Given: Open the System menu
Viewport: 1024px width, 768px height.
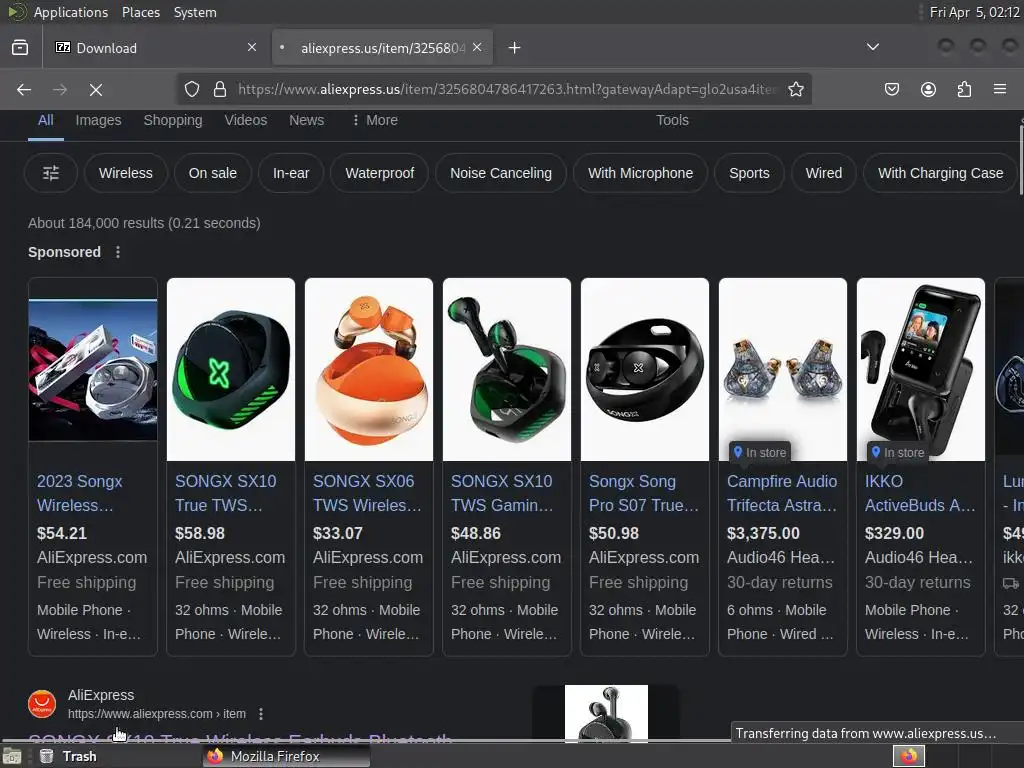Looking at the screenshot, I should coord(195,12).
